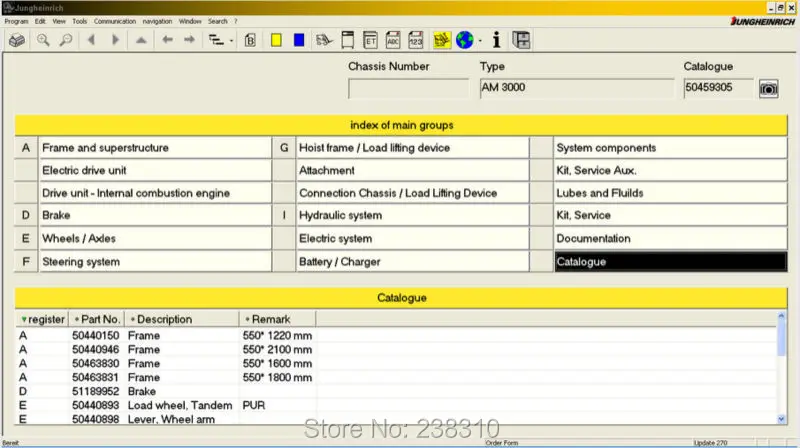Select the Brake main group

155,215
